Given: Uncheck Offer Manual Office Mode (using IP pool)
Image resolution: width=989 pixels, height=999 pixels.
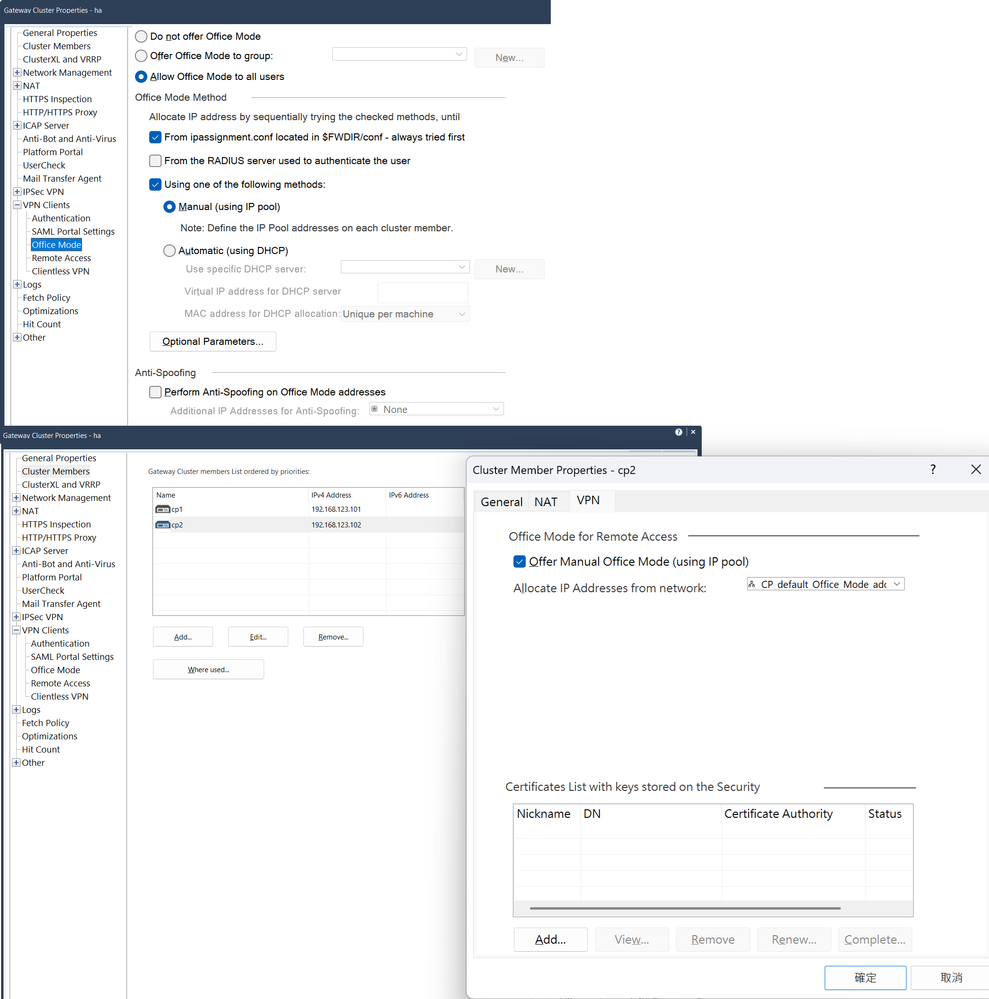Looking at the screenshot, I should click(x=519, y=562).
